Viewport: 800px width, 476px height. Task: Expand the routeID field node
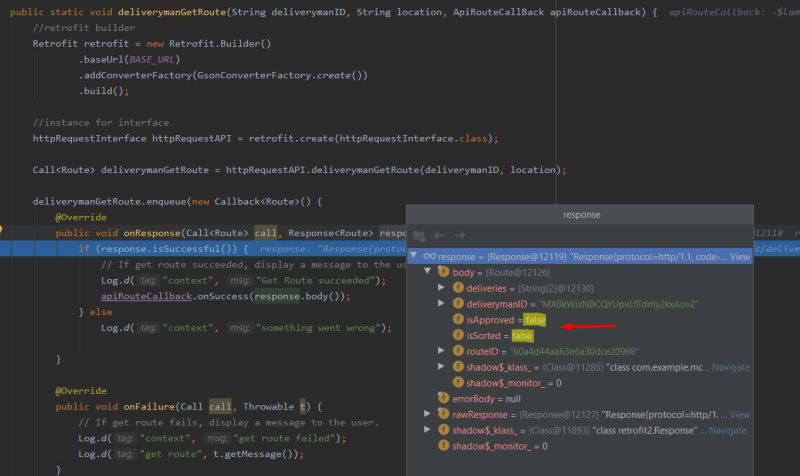441,350
